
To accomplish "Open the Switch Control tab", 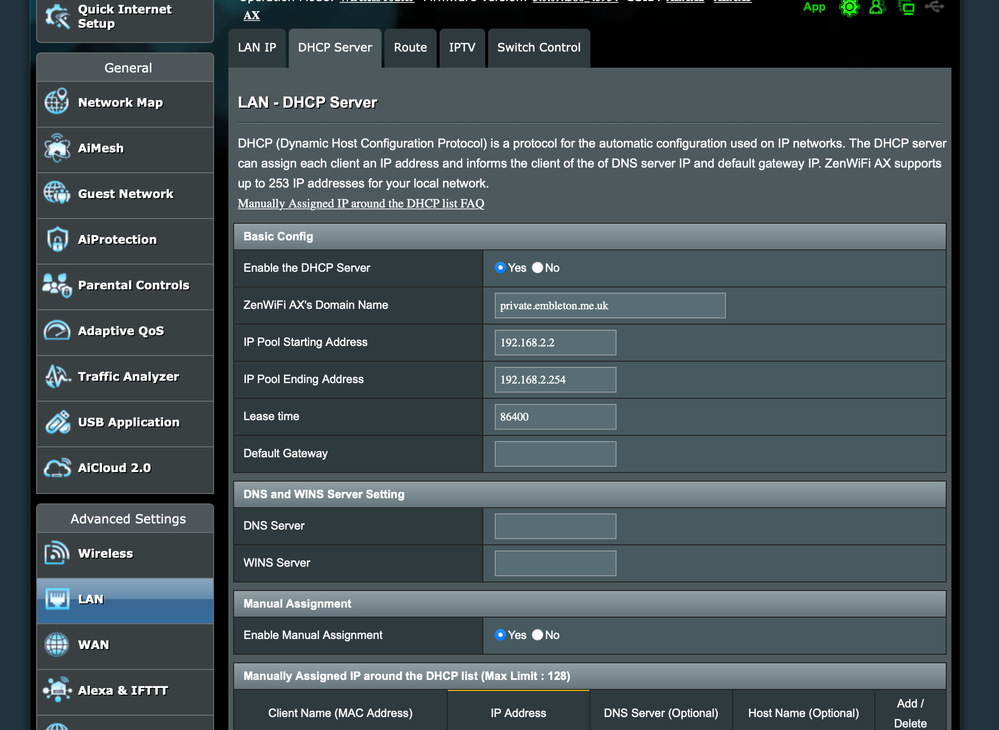I will 538,48.
